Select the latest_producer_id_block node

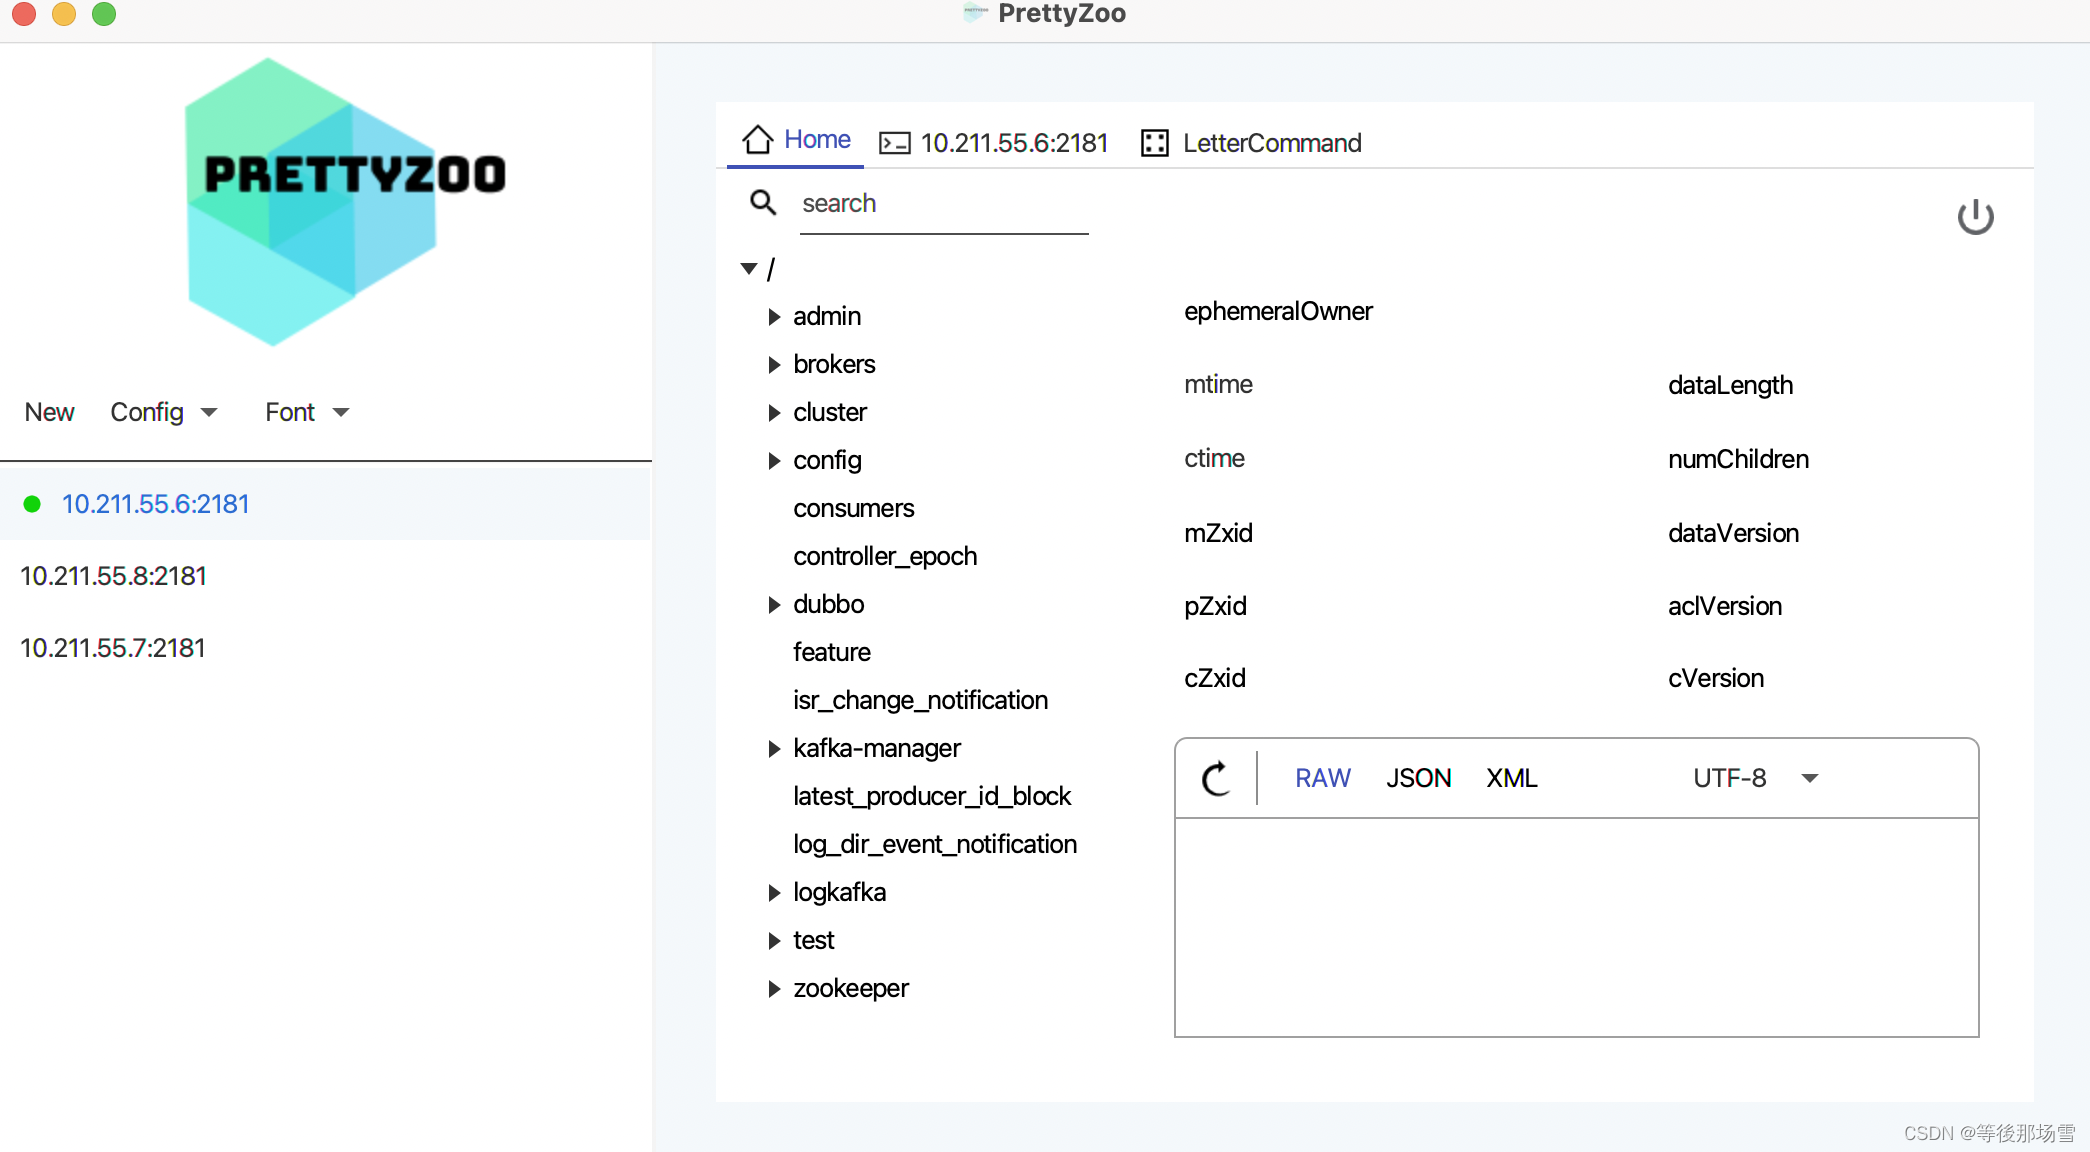pyautogui.click(x=932, y=797)
